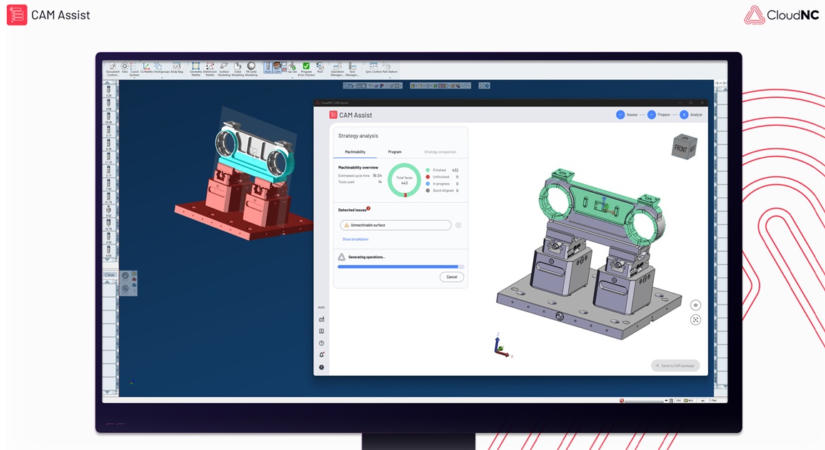Switch to the Program tab
Viewport: 825px width, 450px height.
395,152
